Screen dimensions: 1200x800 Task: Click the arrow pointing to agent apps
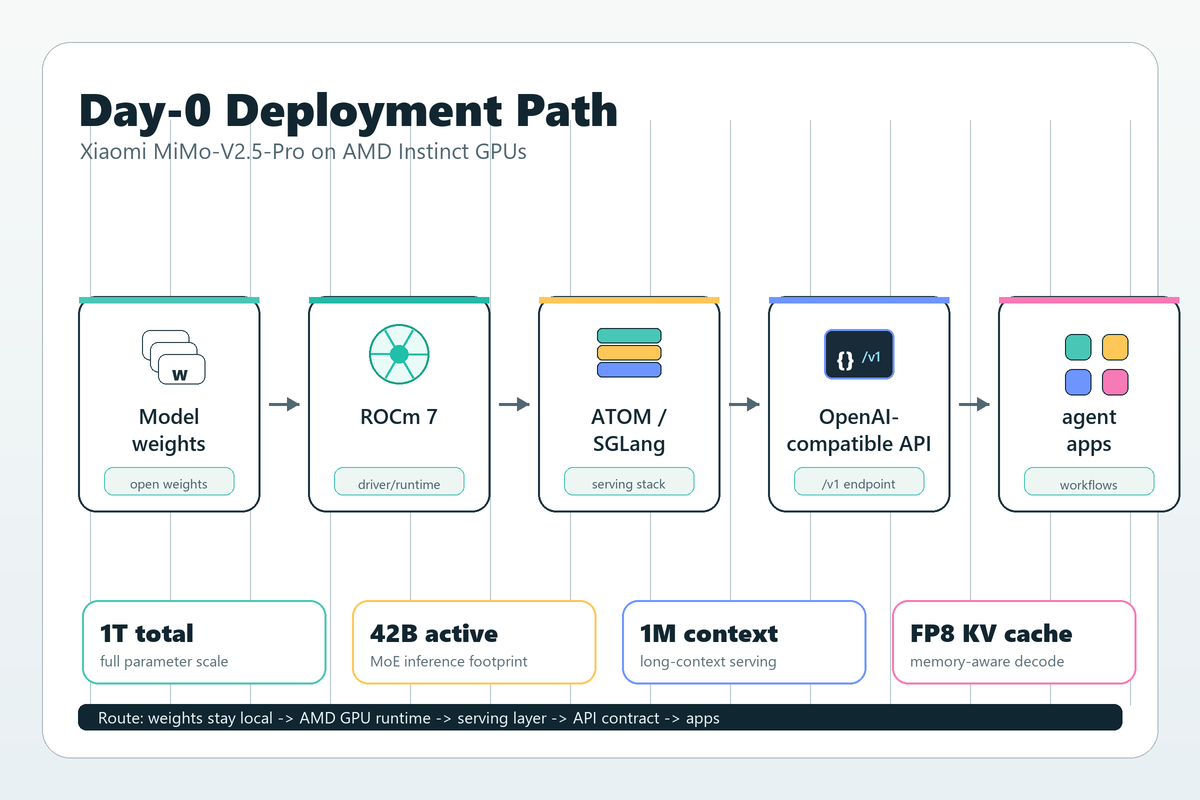974,404
